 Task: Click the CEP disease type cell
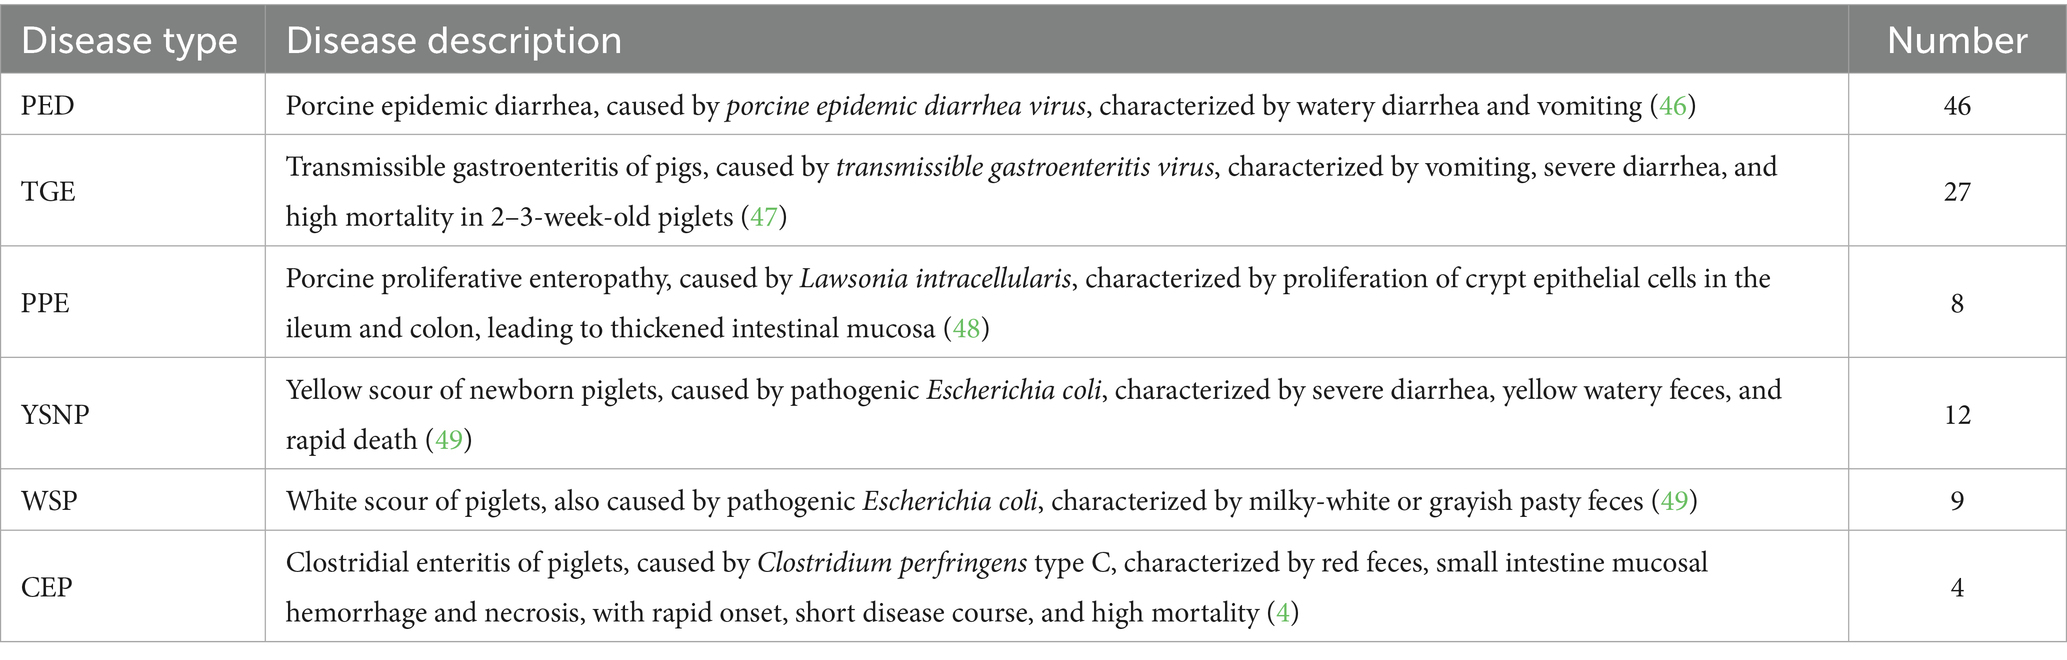46,586
